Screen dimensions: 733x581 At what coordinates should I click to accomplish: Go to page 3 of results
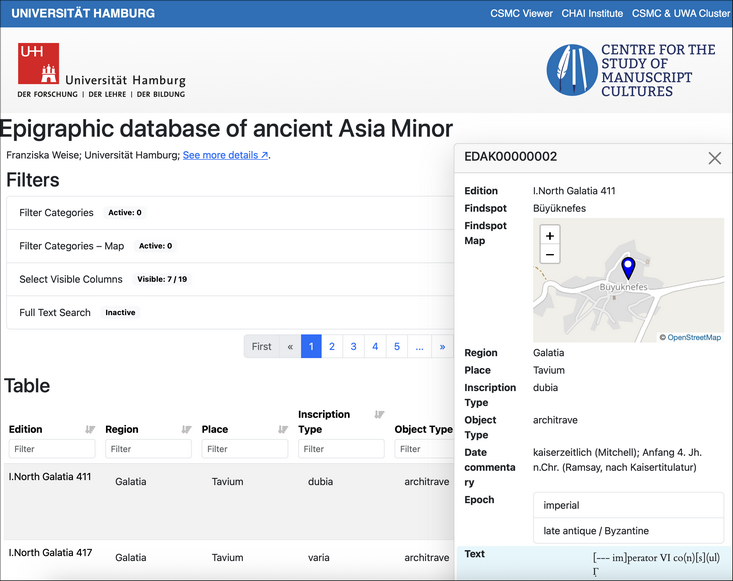[x=353, y=346]
